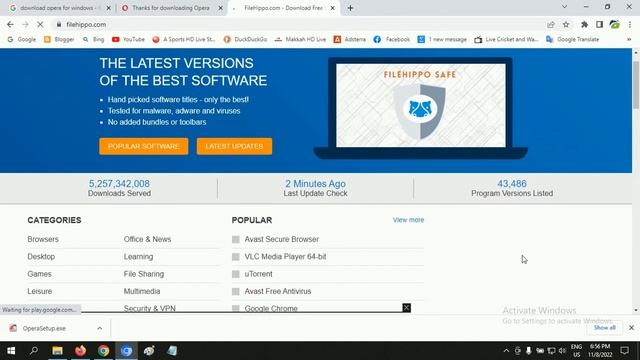
Task: Open the DuckDuckGo bookmark
Action: pyautogui.click(x=245, y=39)
